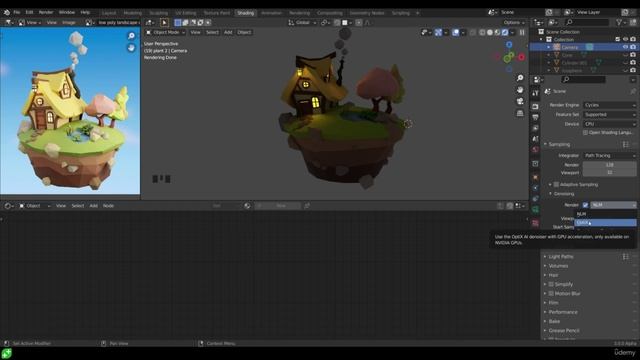Open the Render menu
The image size is (640, 360).
[46, 12]
